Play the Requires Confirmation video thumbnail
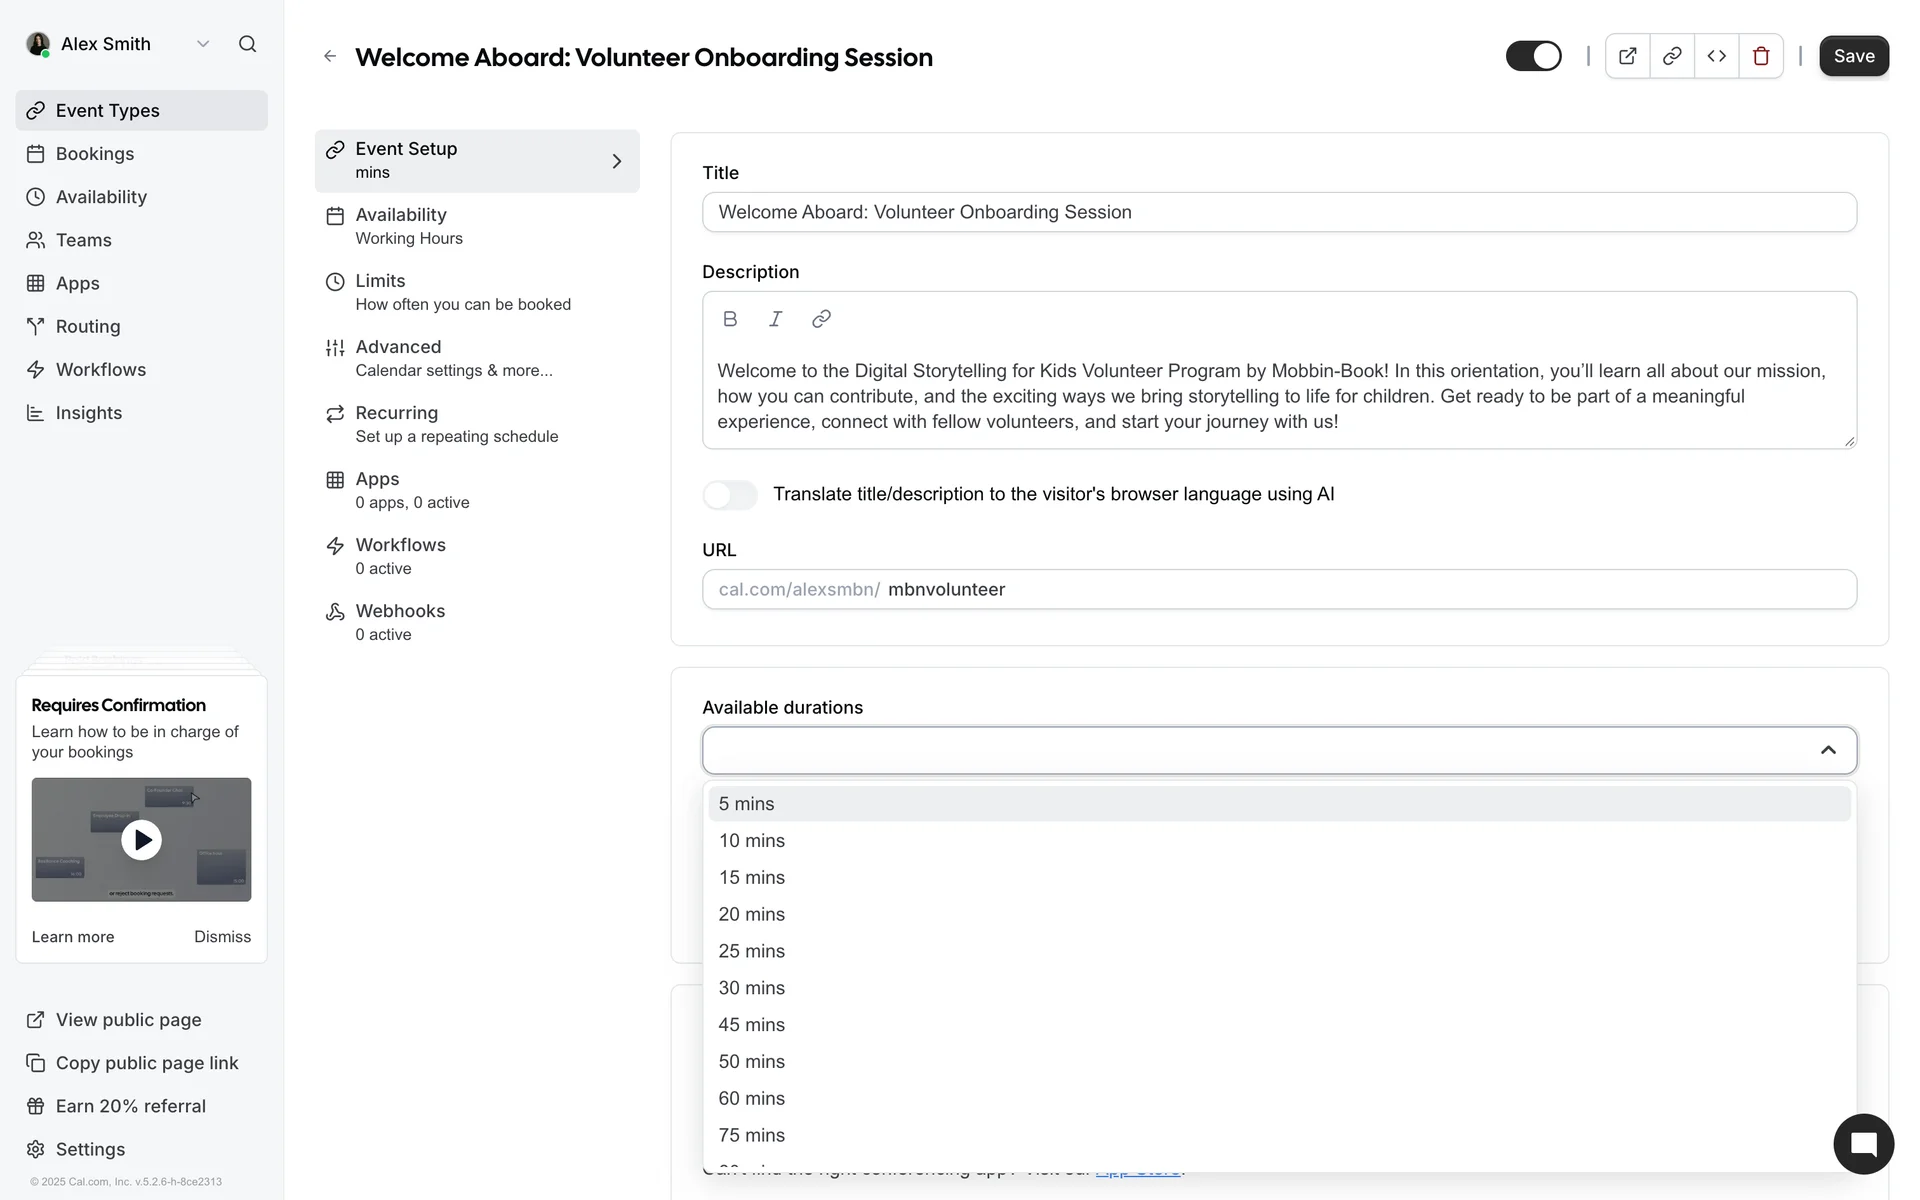 [x=141, y=840]
